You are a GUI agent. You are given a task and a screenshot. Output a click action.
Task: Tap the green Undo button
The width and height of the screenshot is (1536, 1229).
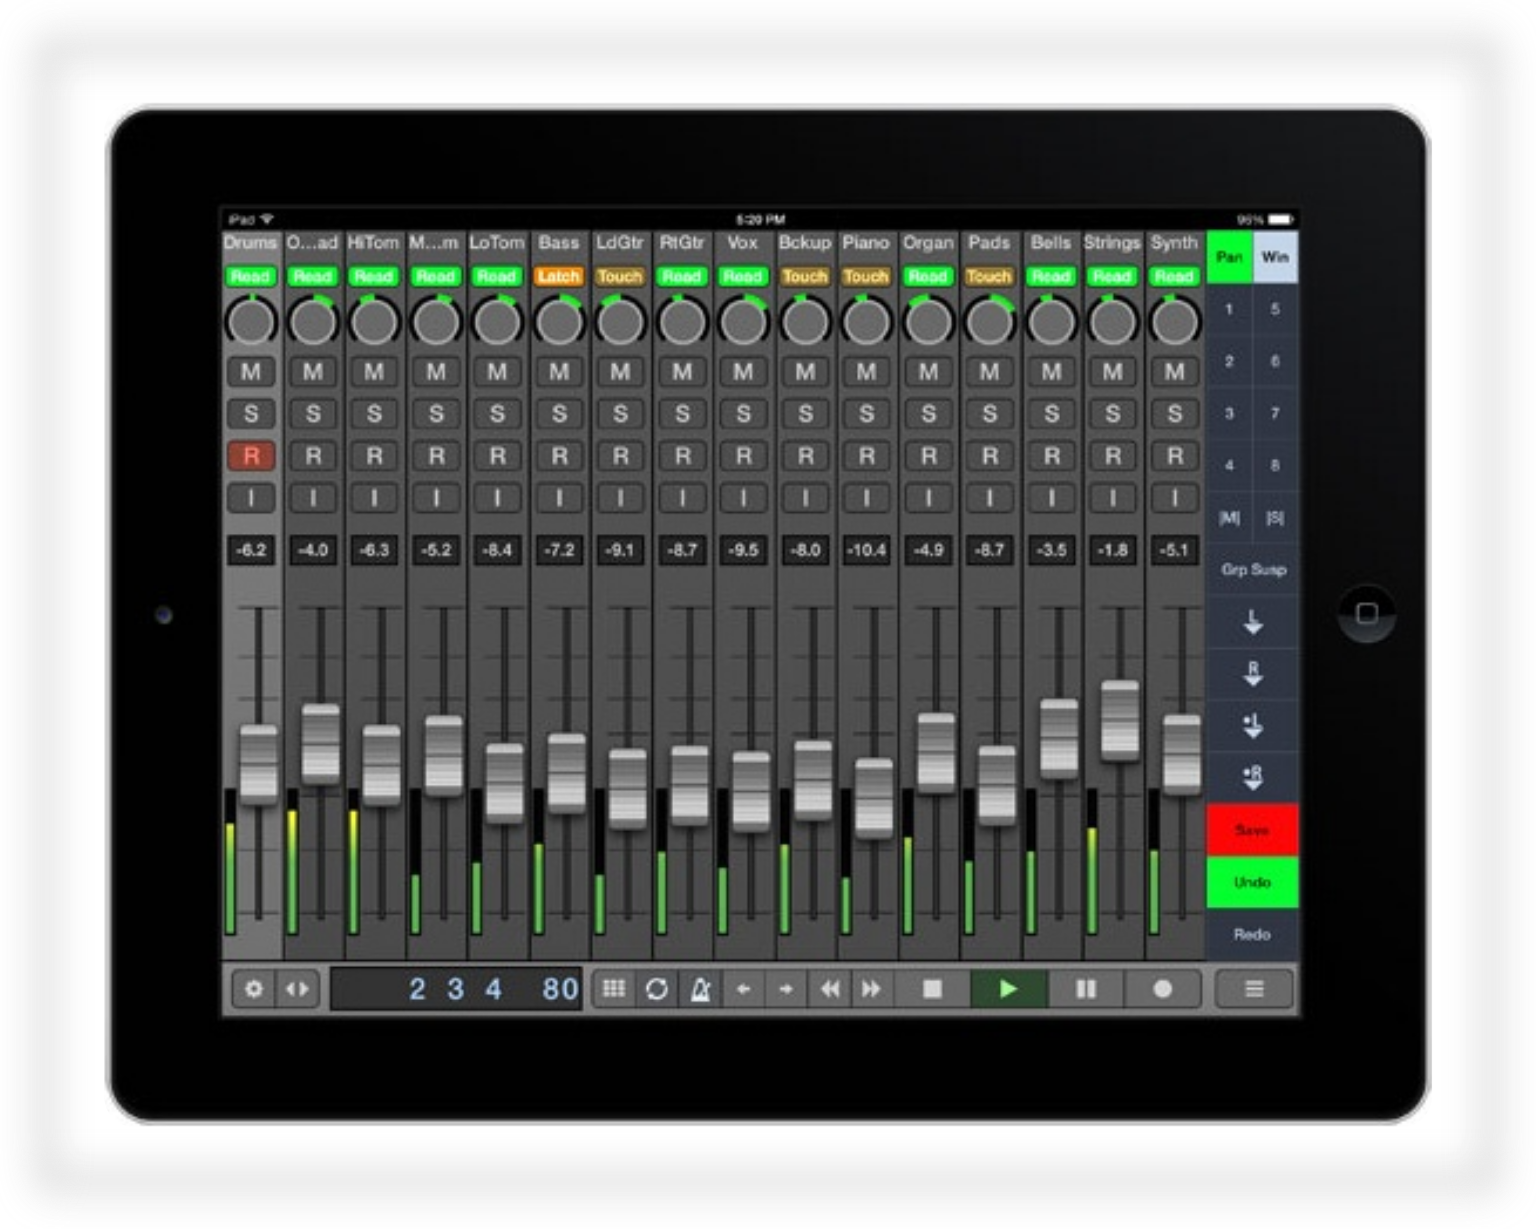(1252, 882)
